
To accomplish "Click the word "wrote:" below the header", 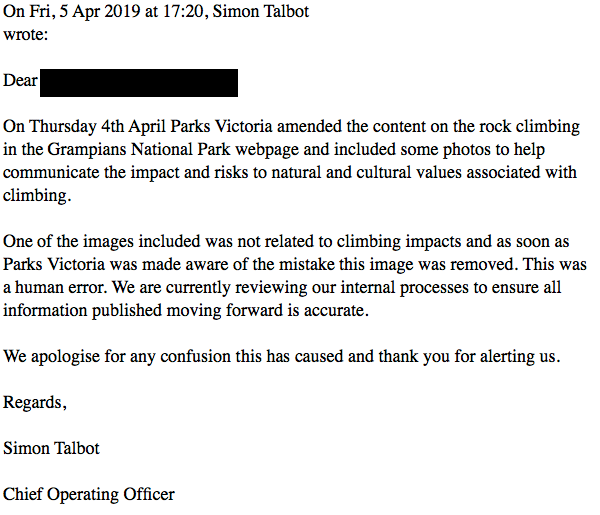I will click(26, 34).
